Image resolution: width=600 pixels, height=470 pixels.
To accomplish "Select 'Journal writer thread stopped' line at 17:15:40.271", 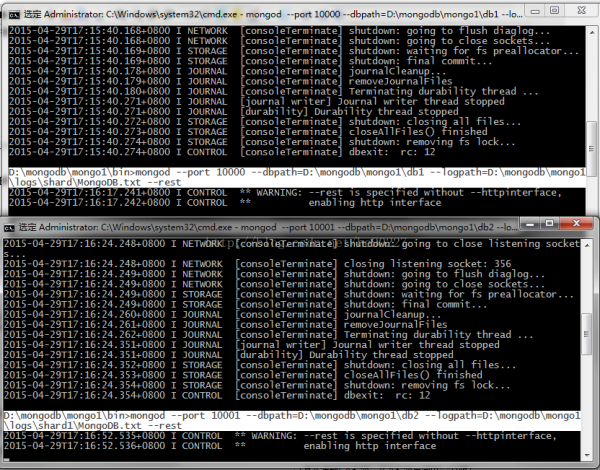I will pos(256,101).
